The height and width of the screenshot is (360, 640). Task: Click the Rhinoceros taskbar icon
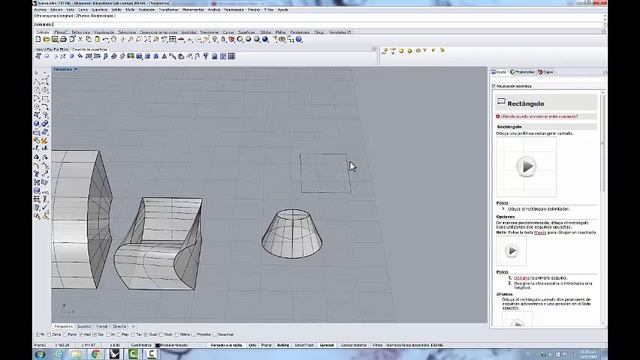(x=114, y=354)
